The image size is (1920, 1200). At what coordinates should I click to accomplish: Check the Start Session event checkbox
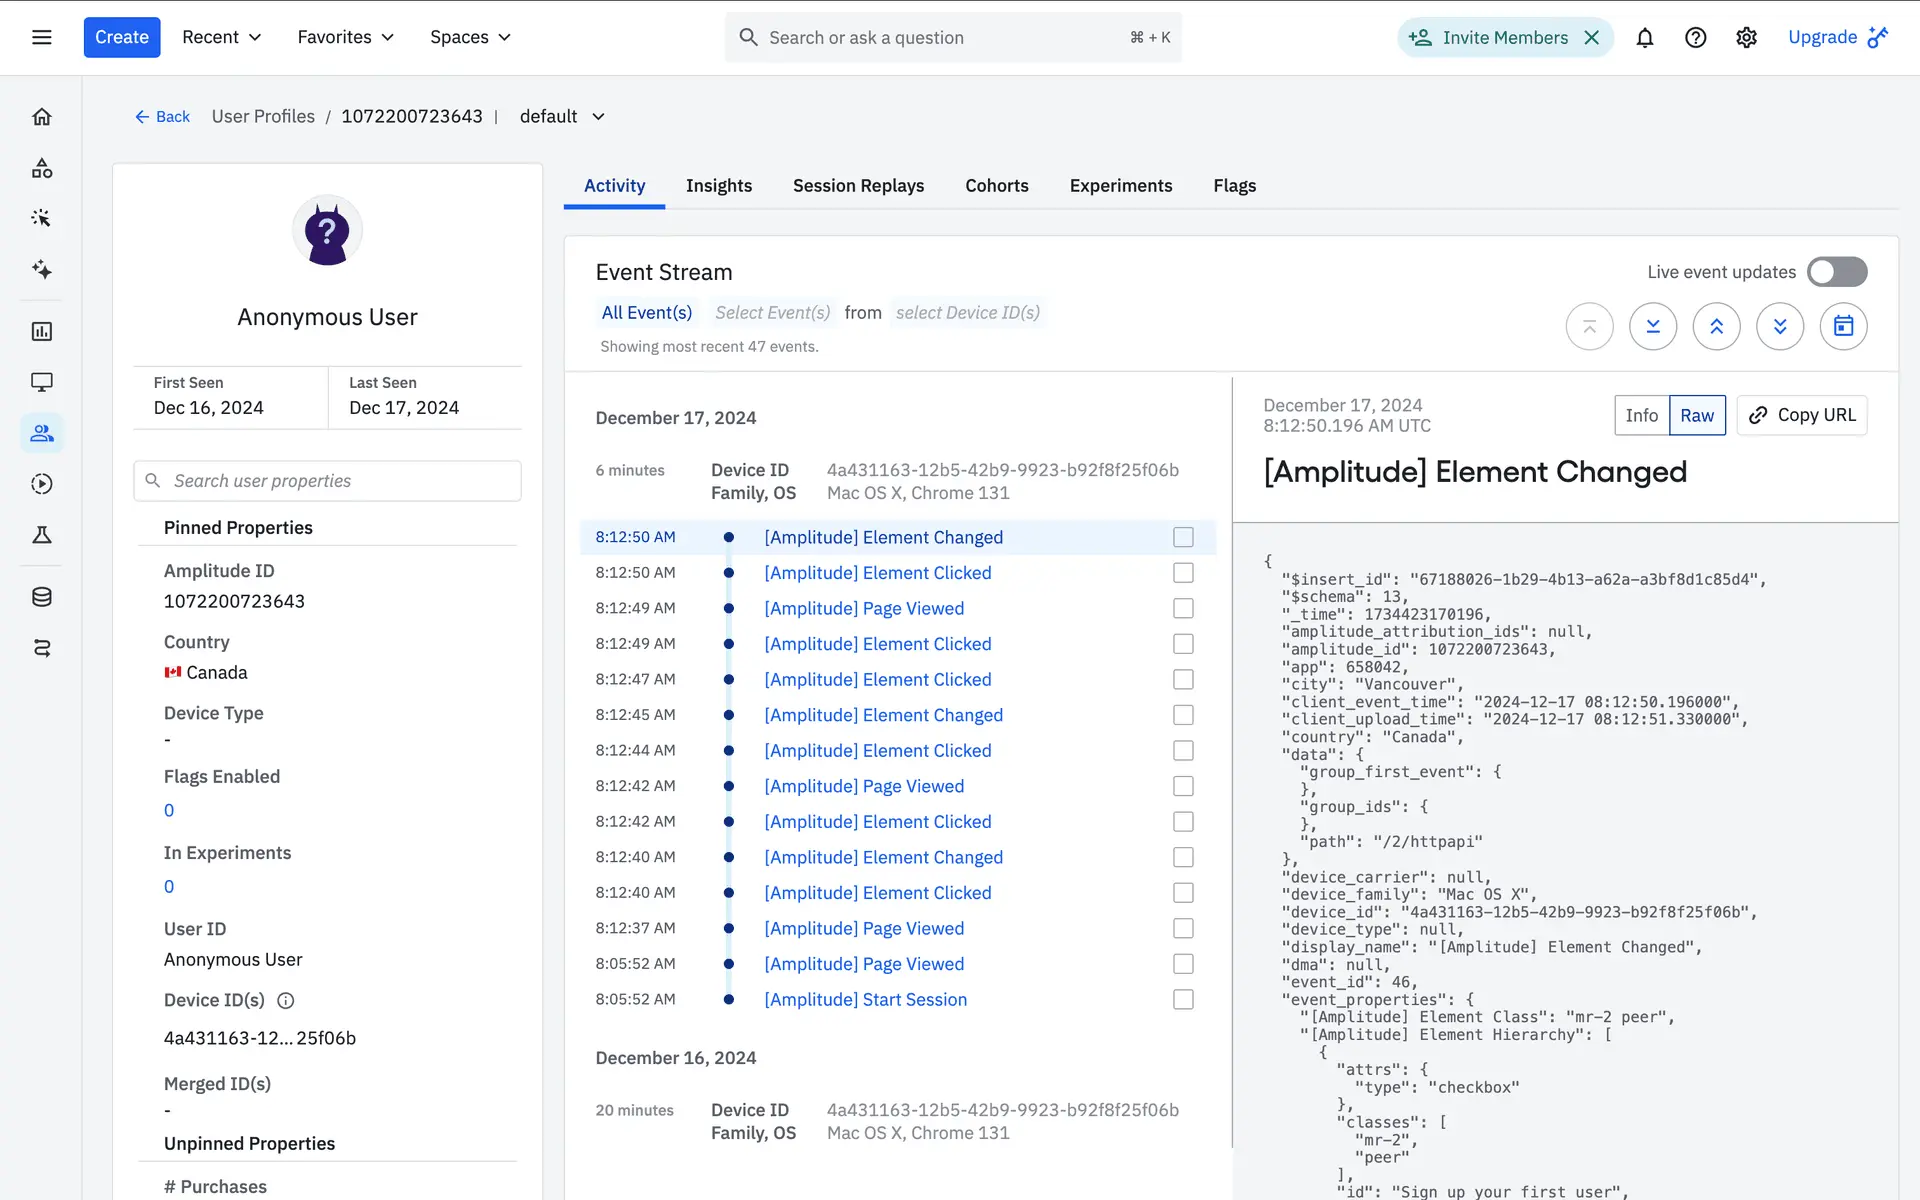(x=1183, y=999)
